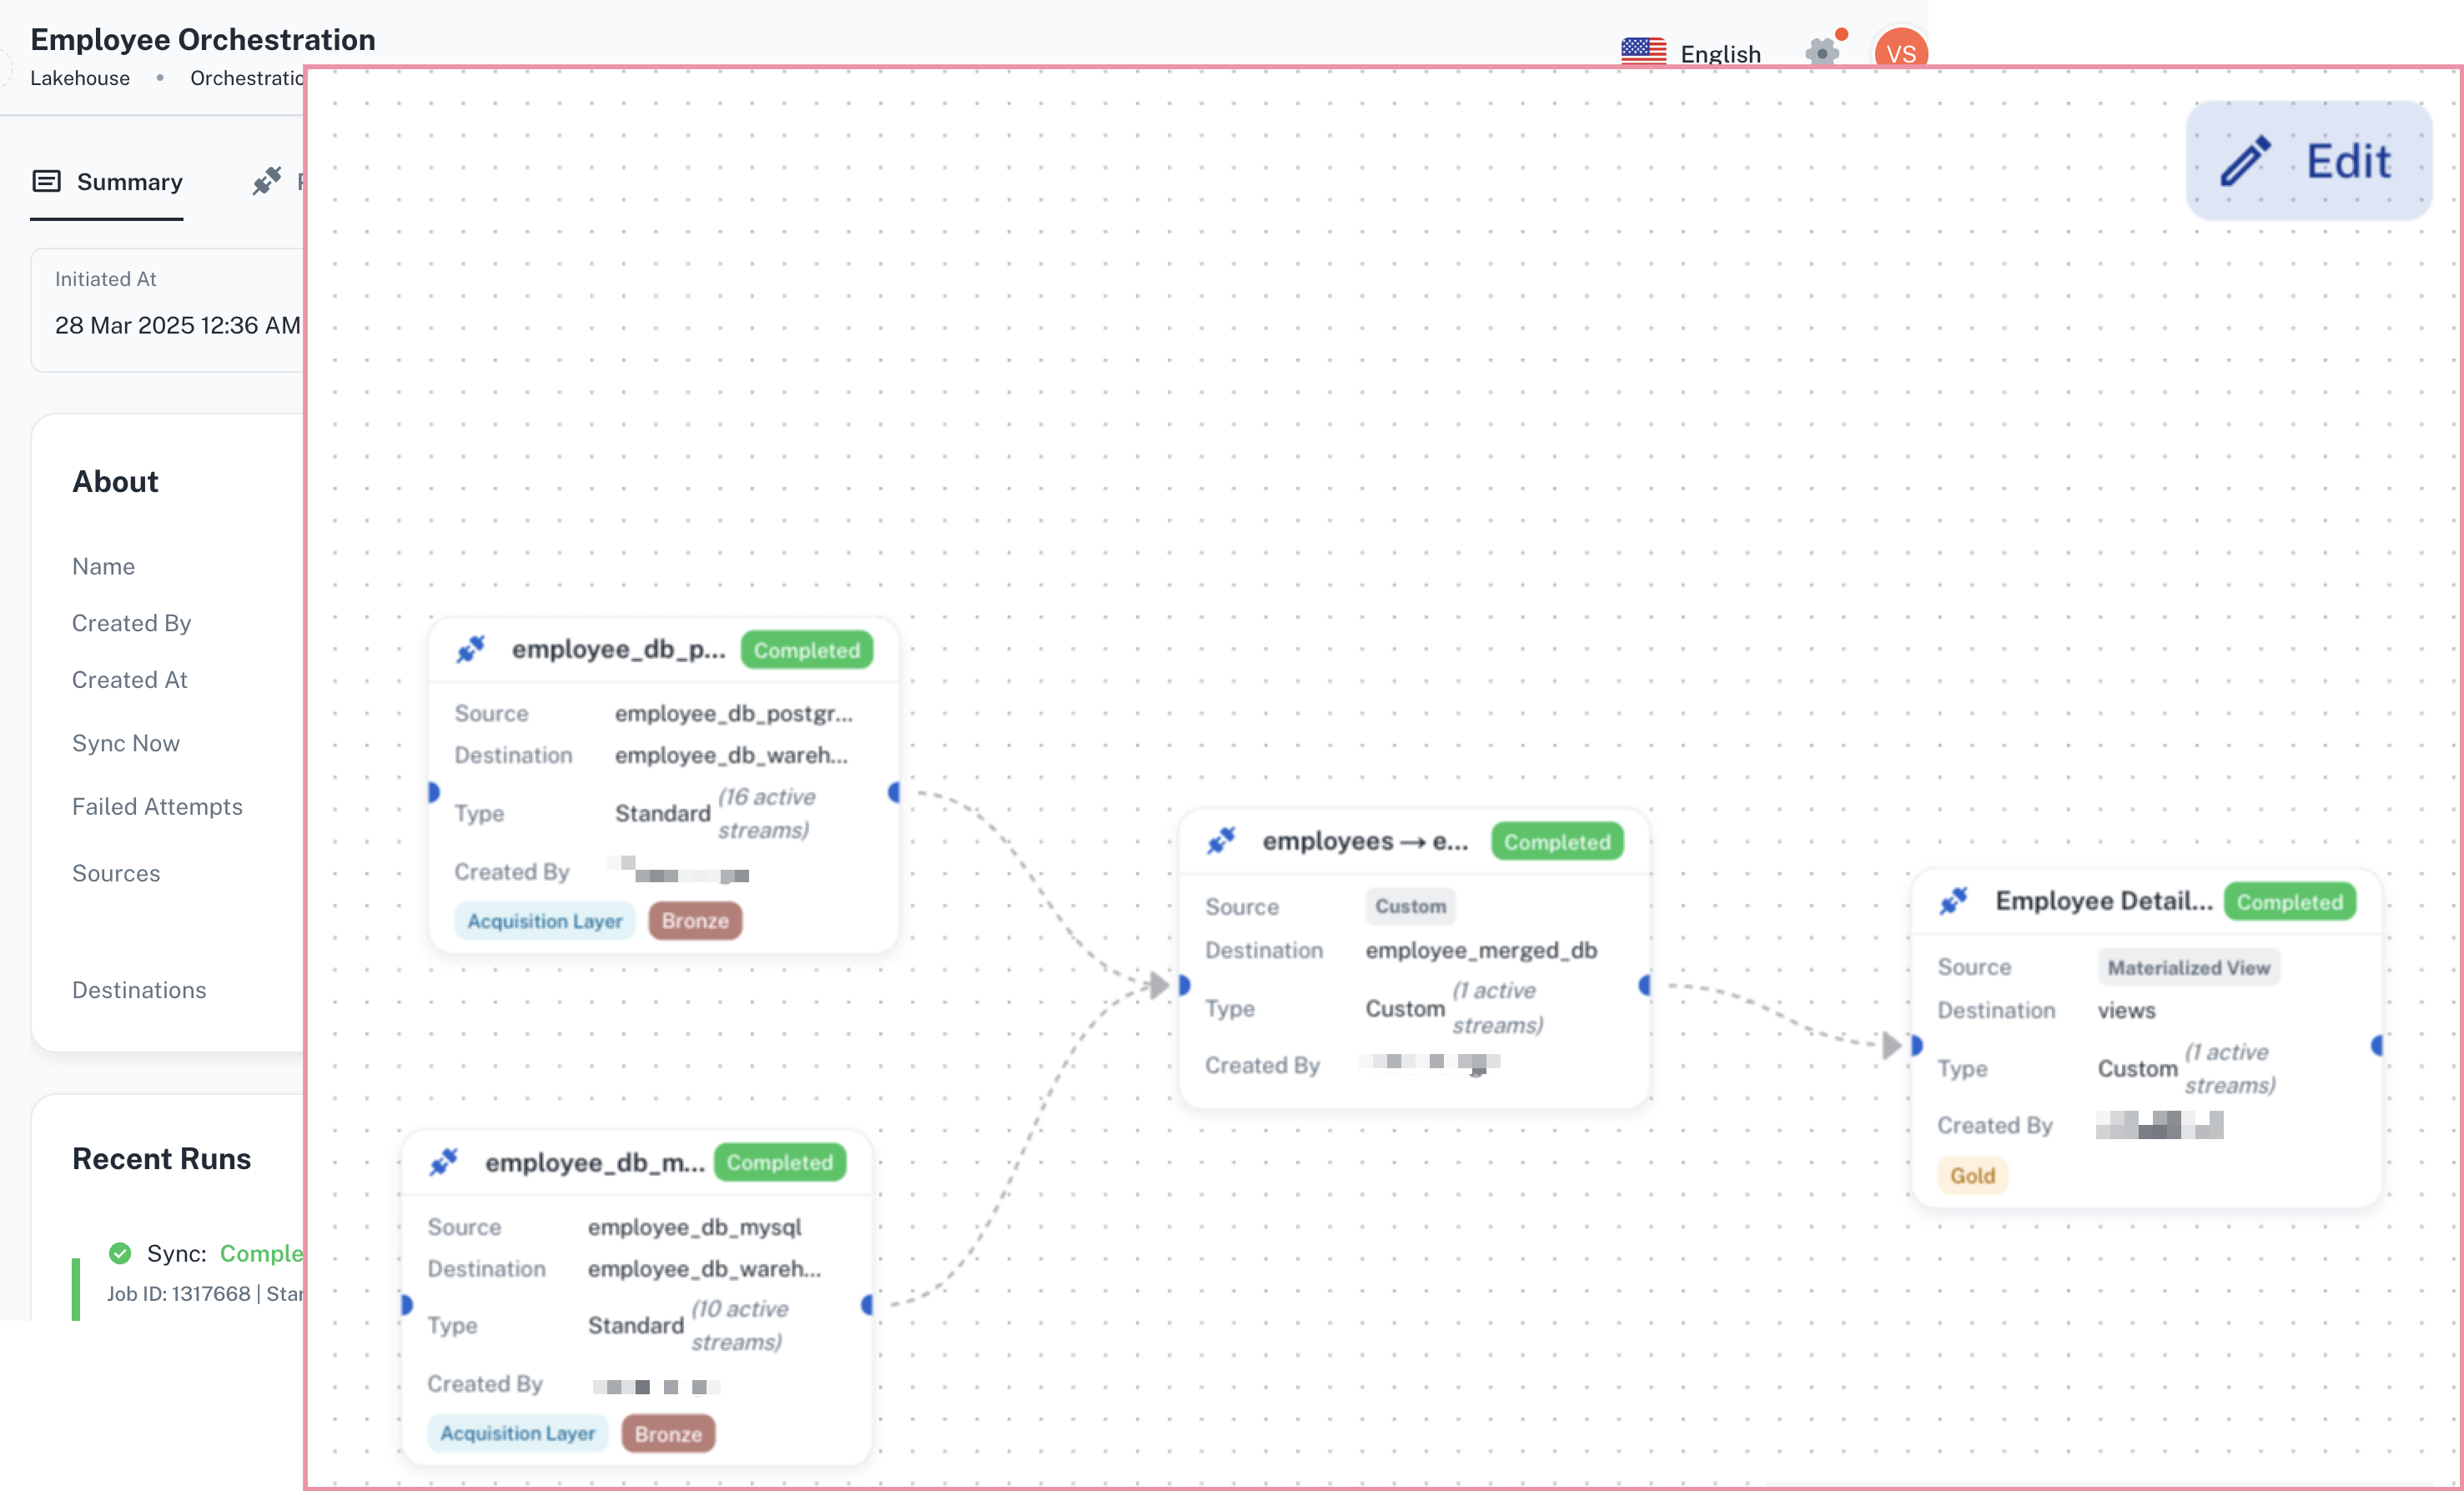The image size is (2464, 1491).
Task: Click the plug icon on the employees → e... node
Action: [x=1221, y=841]
